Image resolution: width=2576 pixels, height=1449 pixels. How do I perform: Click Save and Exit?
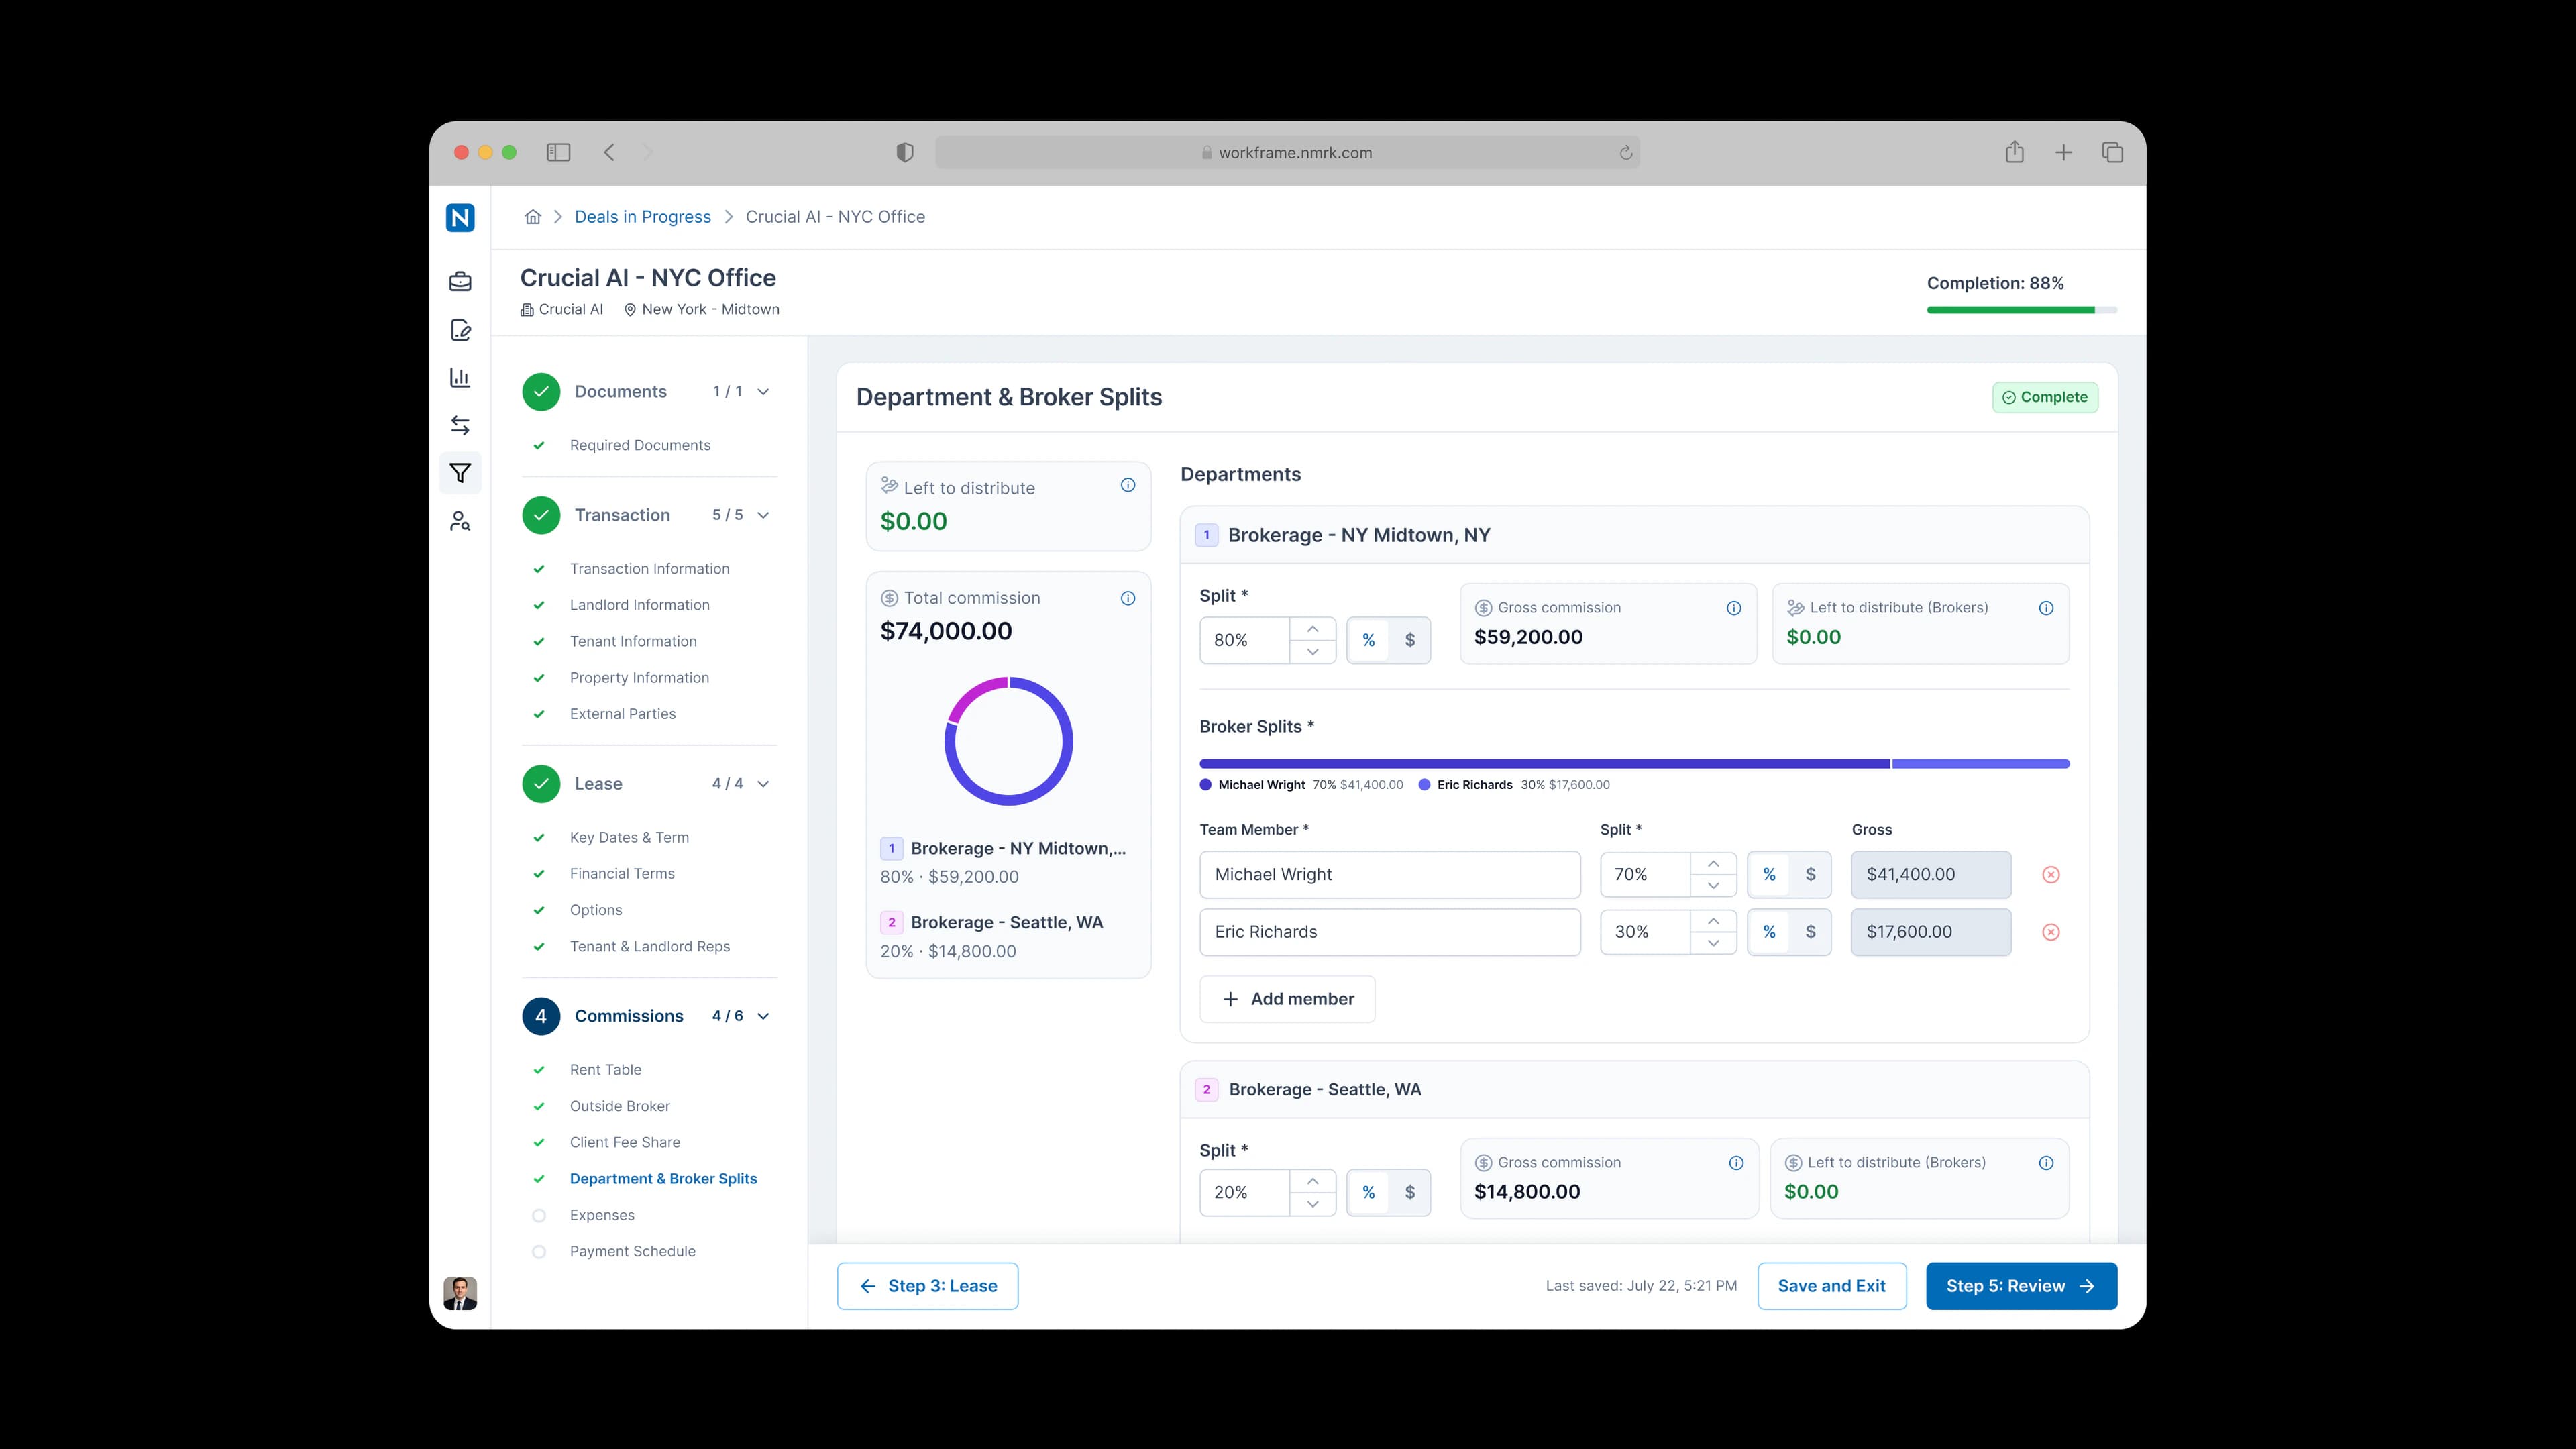[x=1832, y=1286]
